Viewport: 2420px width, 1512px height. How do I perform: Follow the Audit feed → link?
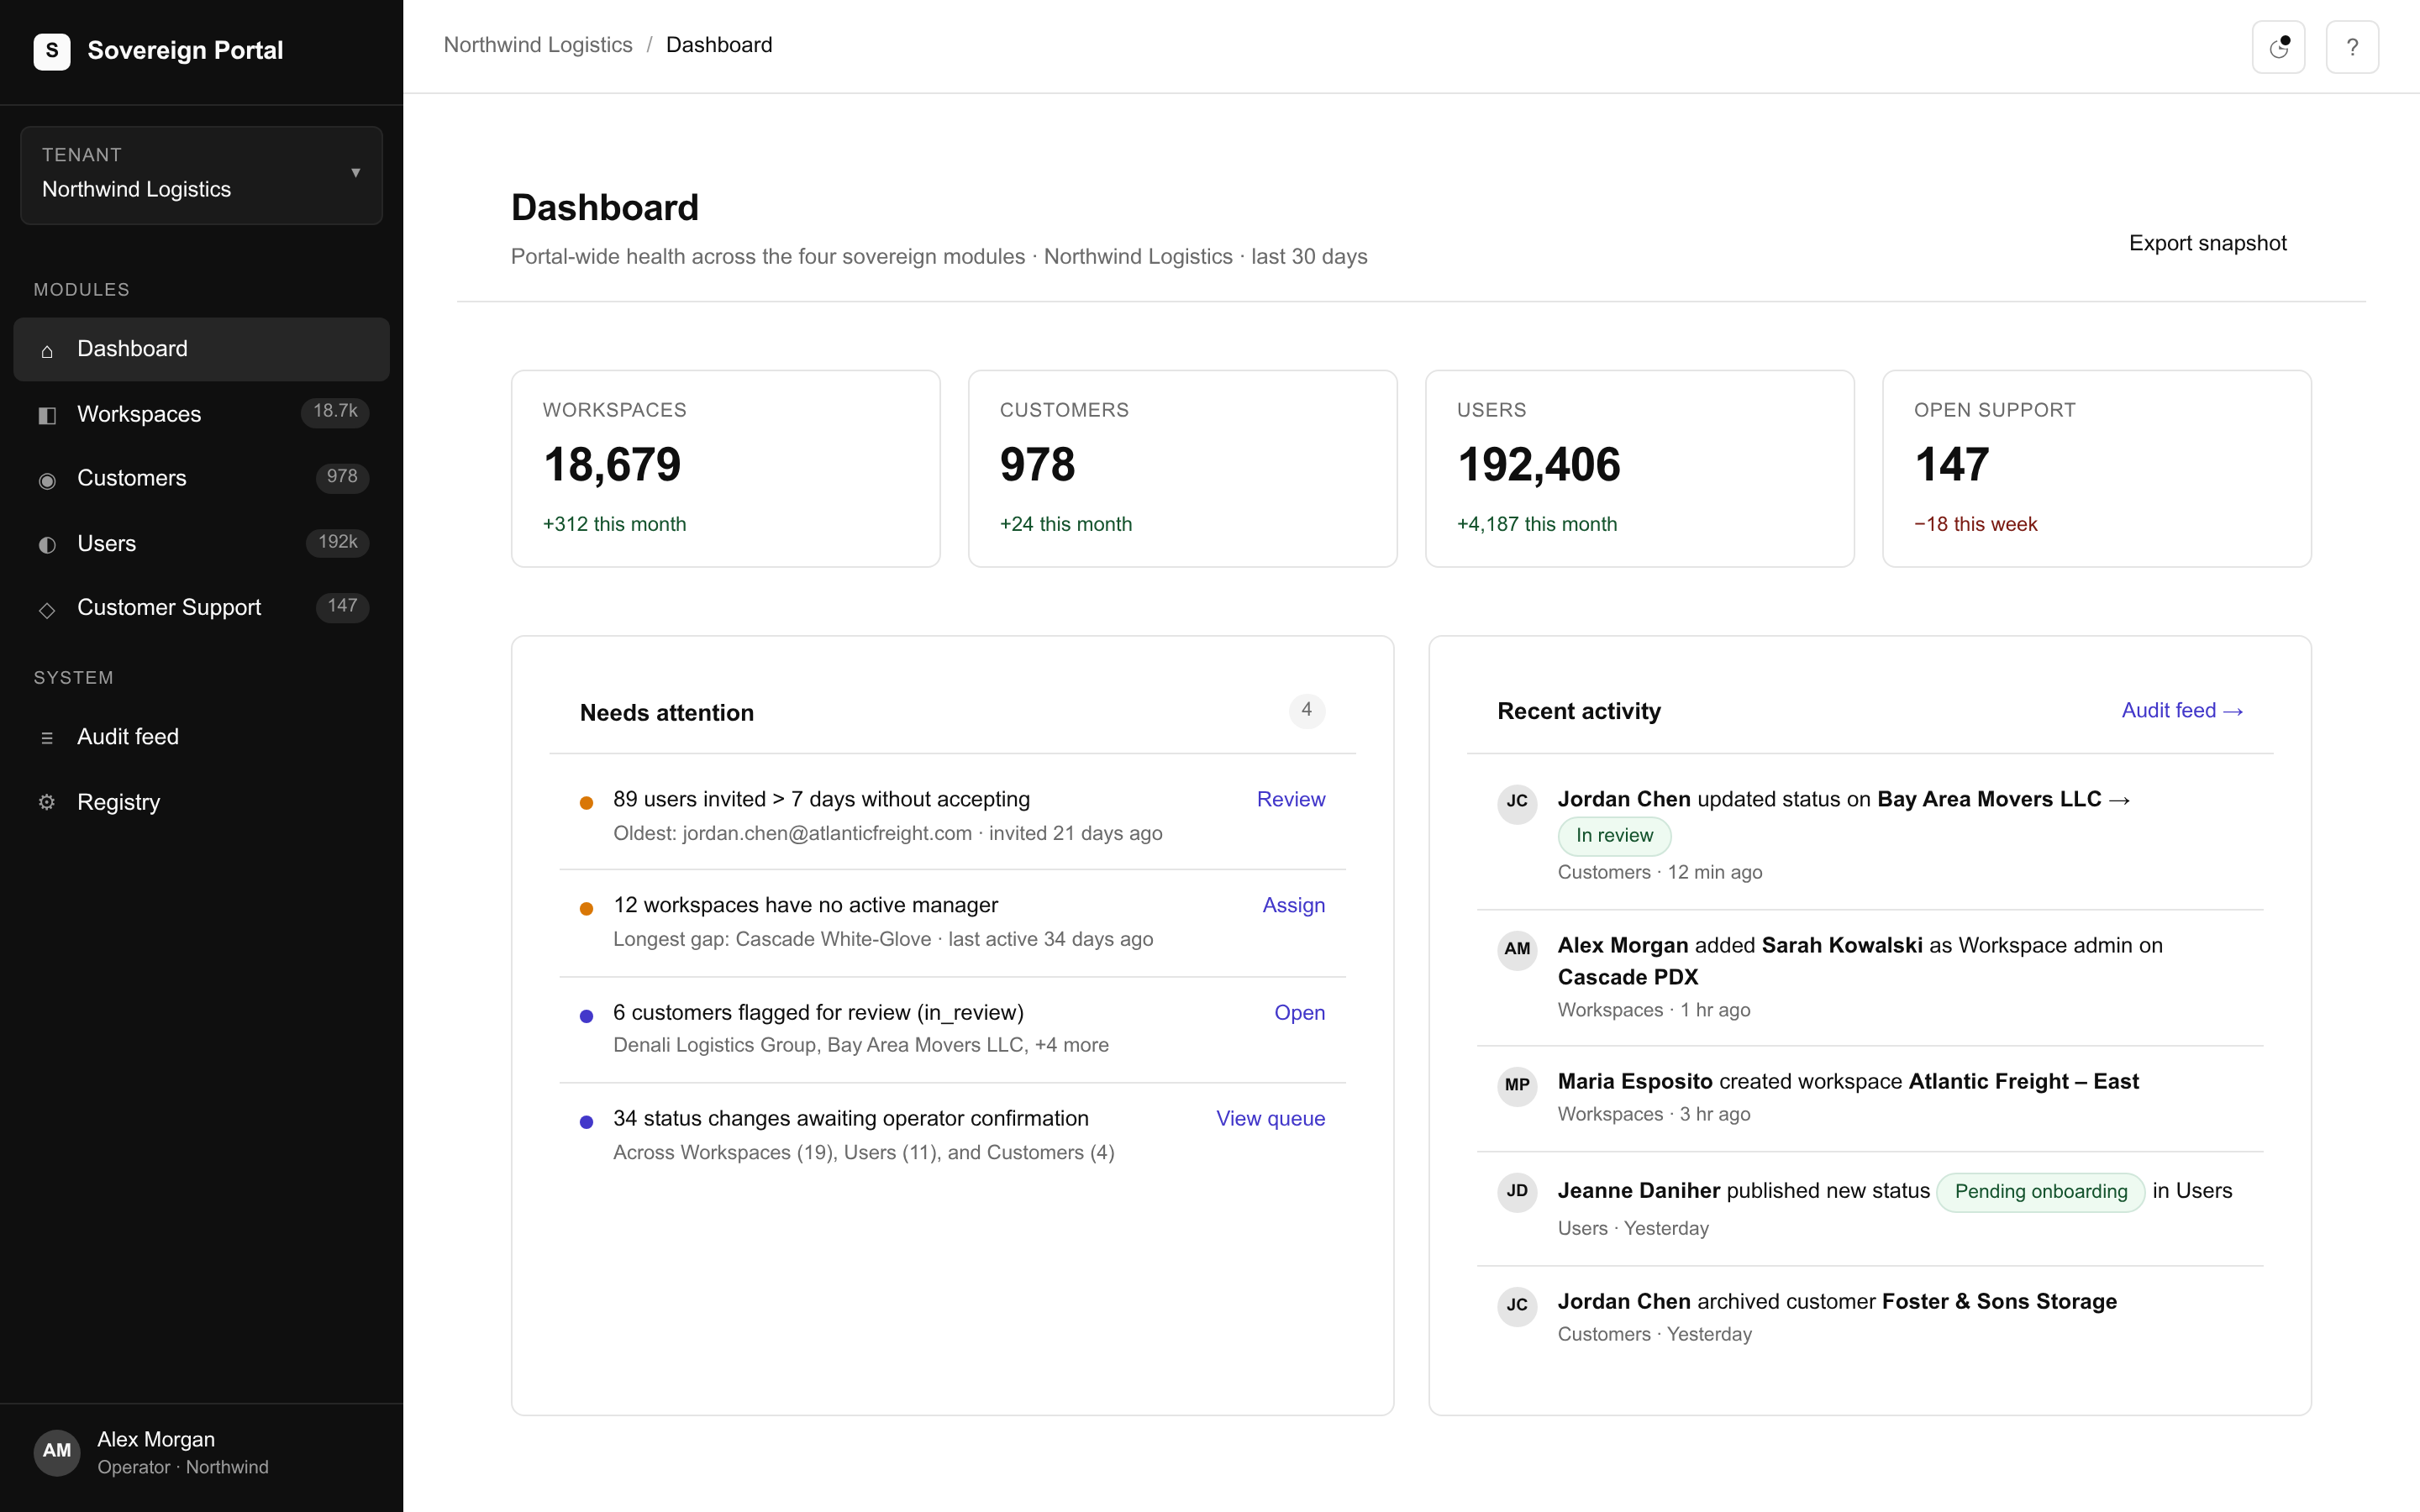tap(2182, 710)
